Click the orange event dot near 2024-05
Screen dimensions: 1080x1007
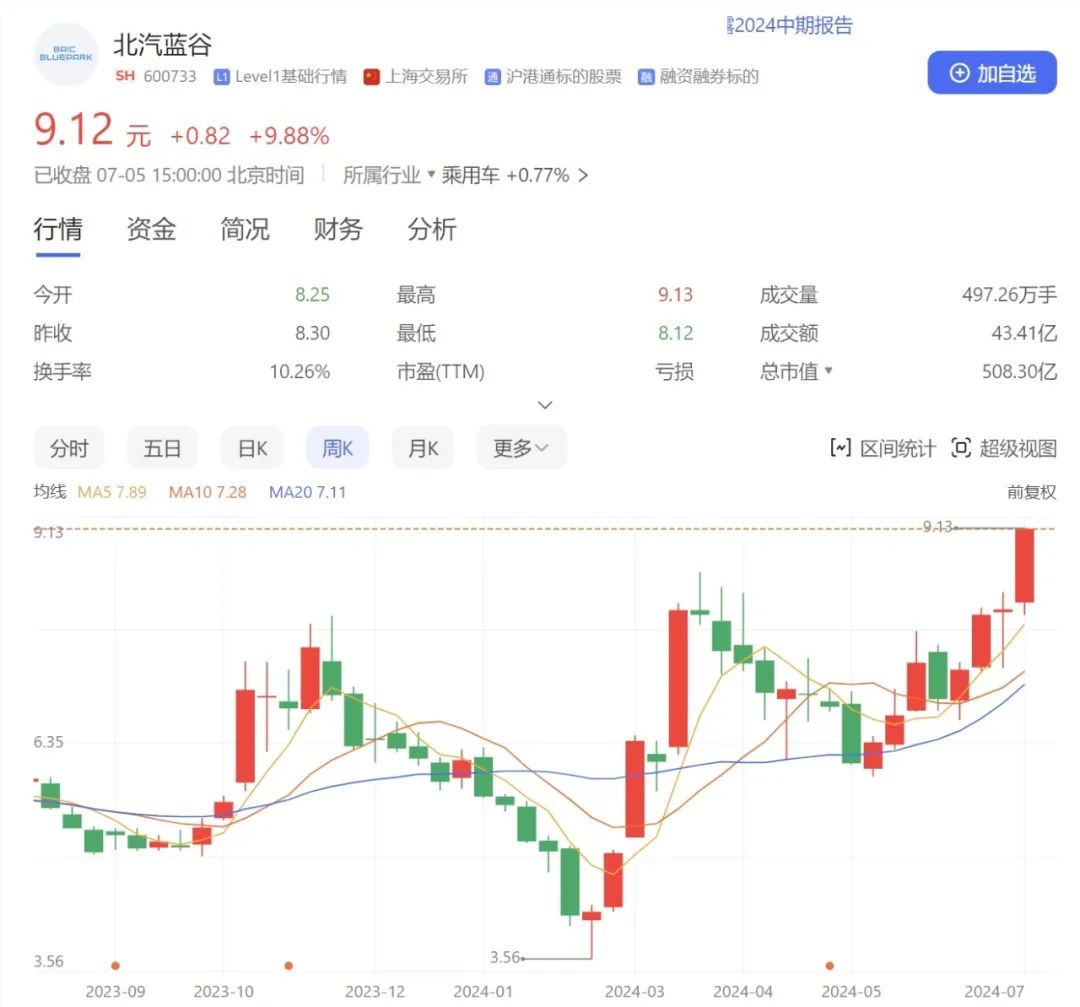tap(830, 966)
